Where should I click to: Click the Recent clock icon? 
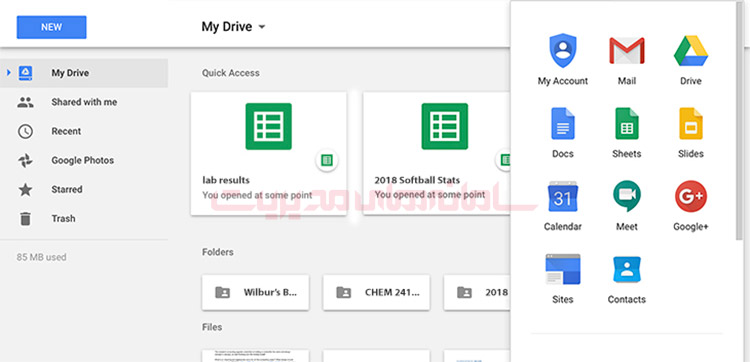click(x=25, y=131)
